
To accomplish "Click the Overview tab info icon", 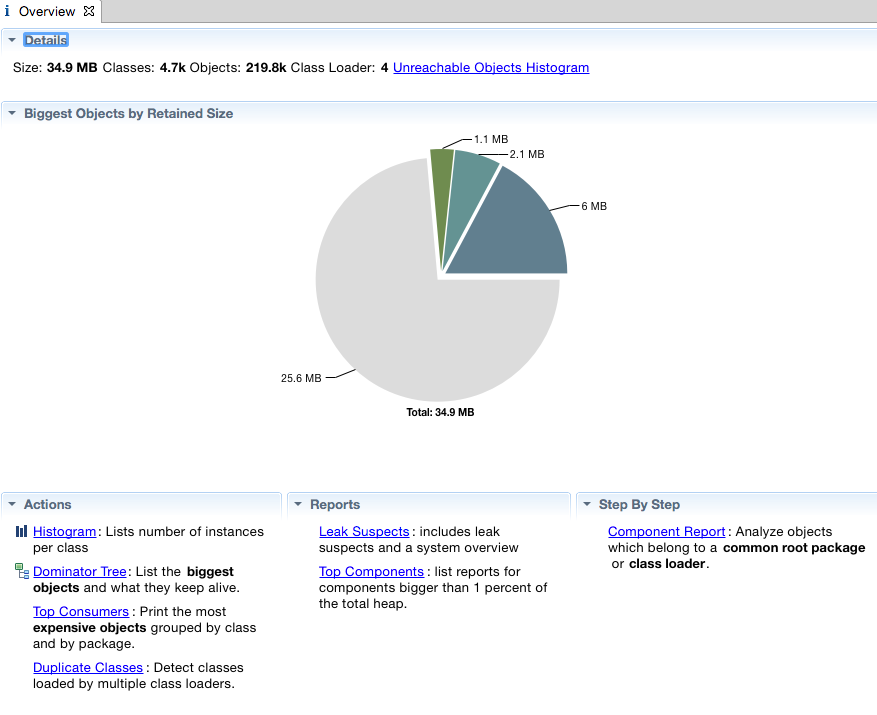I will pyautogui.click(x=7, y=11).
